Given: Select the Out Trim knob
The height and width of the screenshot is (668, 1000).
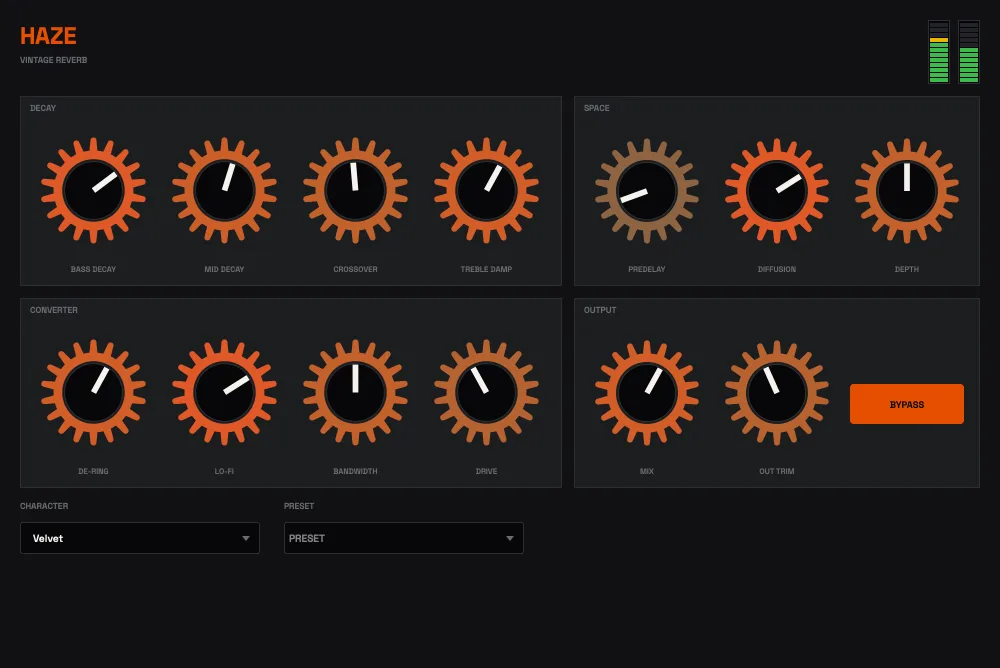Looking at the screenshot, I should [x=777, y=392].
